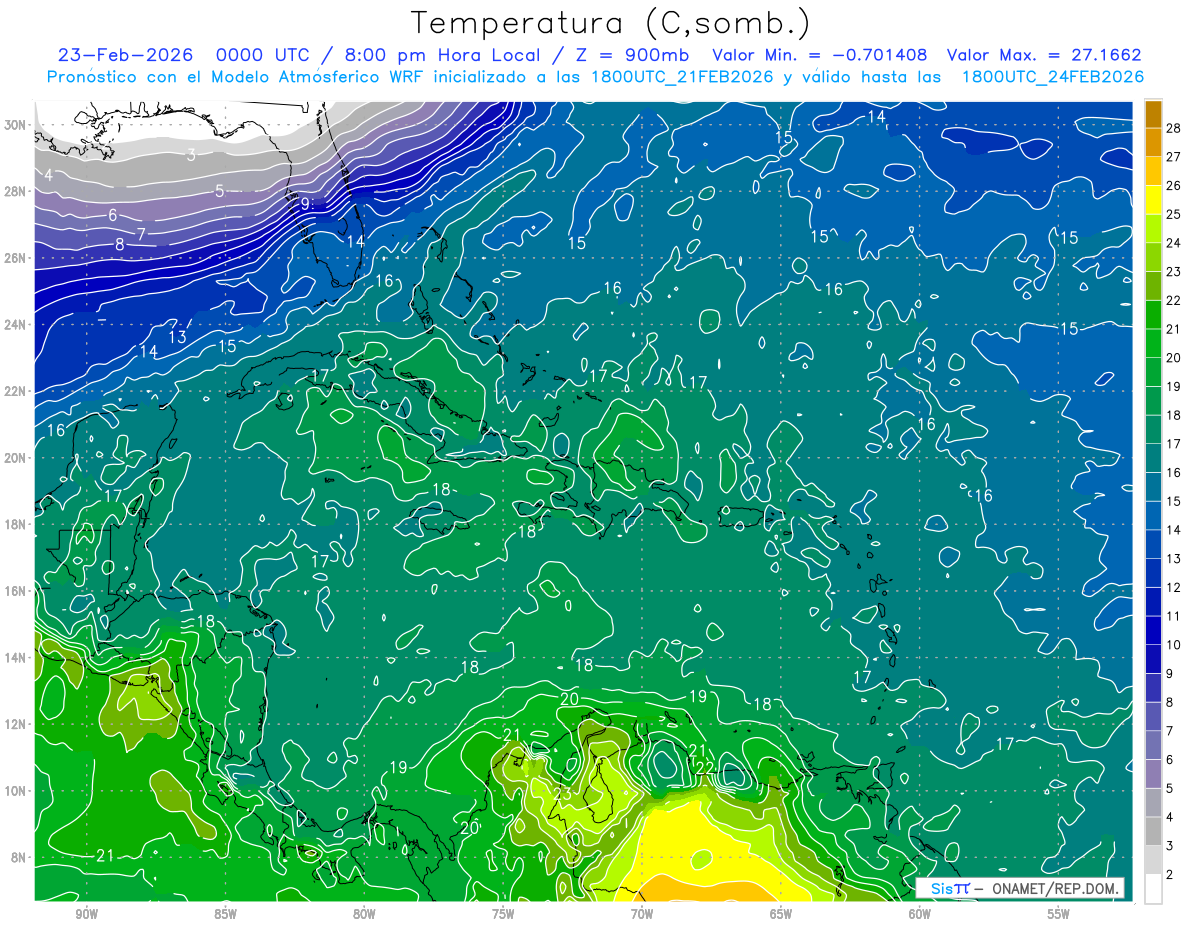The width and height of the screenshot is (1200, 927).
Task: Click the color scale label '25'
Action: pos(1174,214)
